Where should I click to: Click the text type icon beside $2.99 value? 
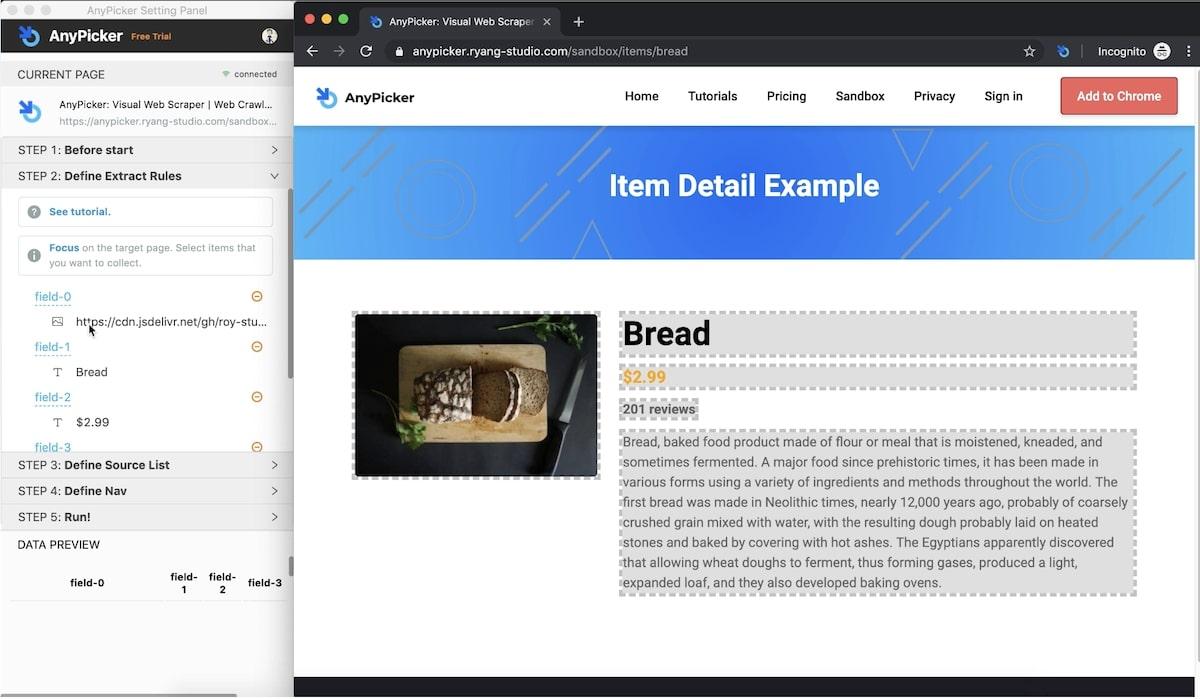tap(58, 422)
